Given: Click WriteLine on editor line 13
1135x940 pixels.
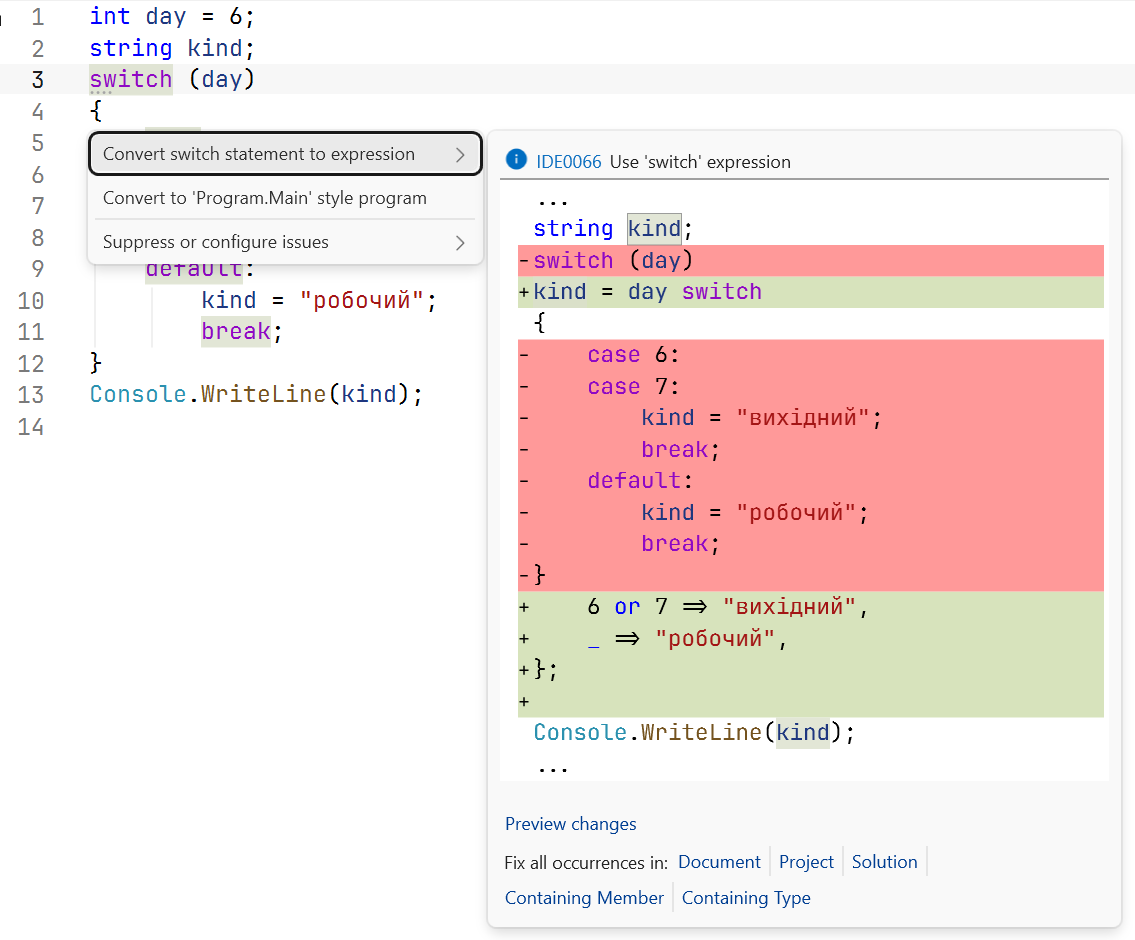Looking at the screenshot, I should pyautogui.click(x=263, y=394).
